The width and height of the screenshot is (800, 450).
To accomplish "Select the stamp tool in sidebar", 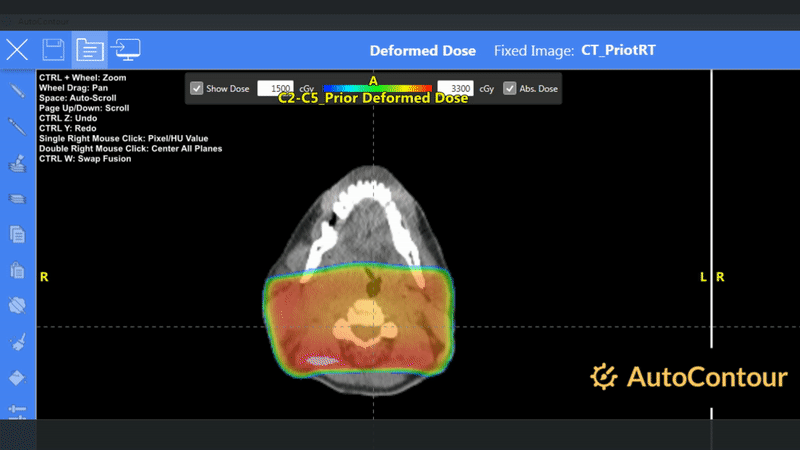I will pyautogui.click(x=17, y=163).
